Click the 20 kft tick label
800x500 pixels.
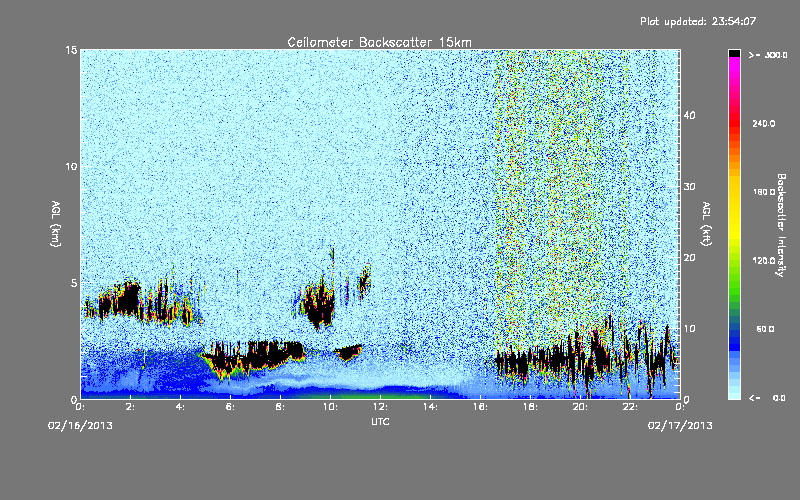(689, 257)
